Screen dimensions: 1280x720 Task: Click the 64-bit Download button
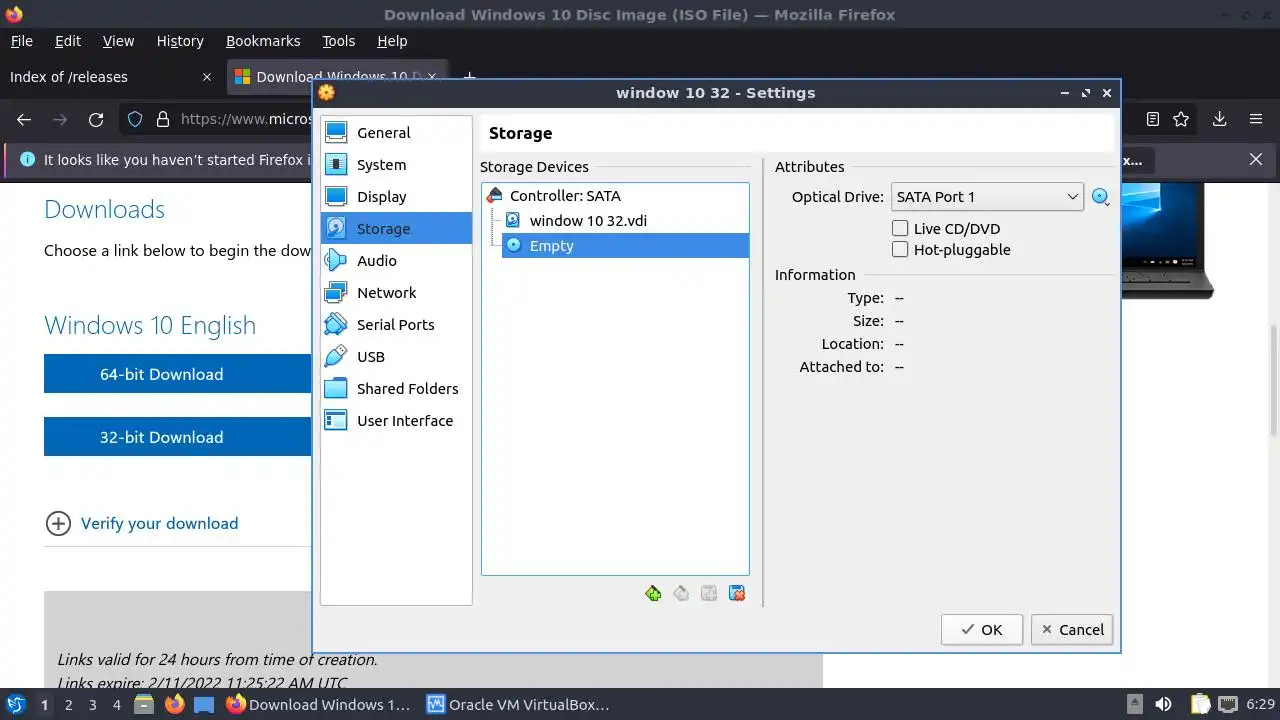(177, 374)
